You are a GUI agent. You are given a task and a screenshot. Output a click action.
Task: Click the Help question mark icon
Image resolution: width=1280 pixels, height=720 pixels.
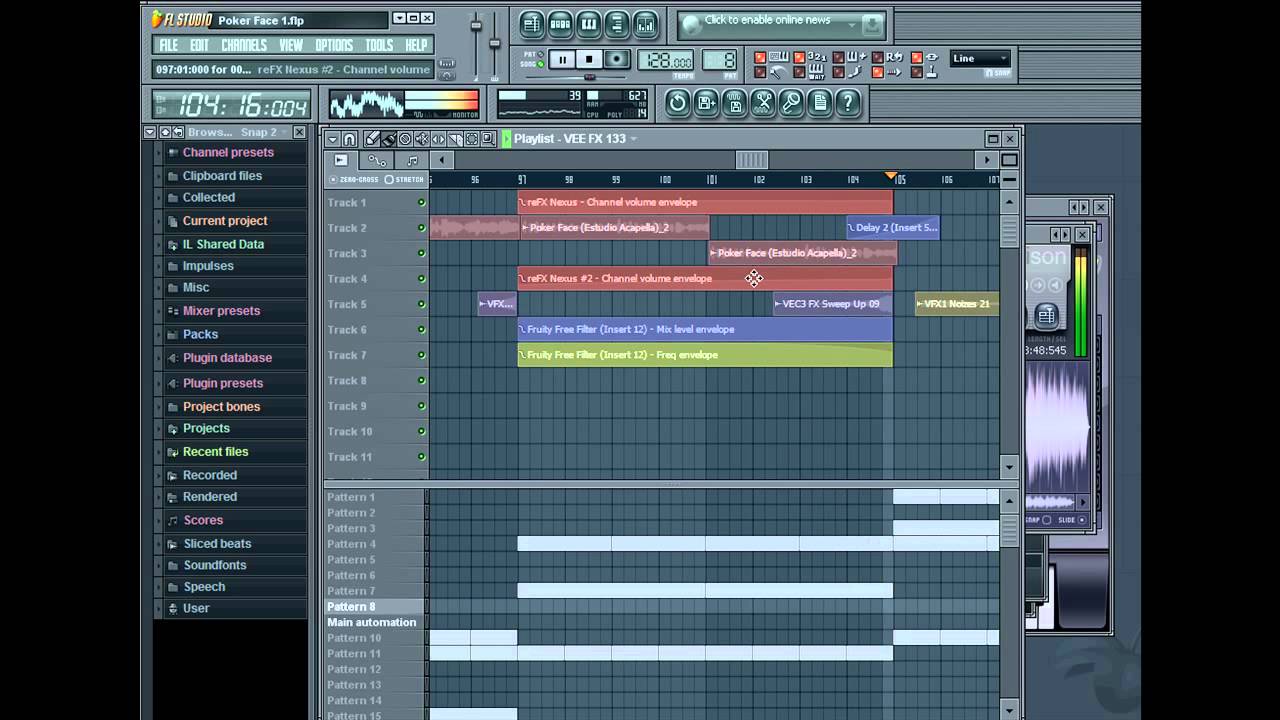pyautogui.click(x=848, y=103)
